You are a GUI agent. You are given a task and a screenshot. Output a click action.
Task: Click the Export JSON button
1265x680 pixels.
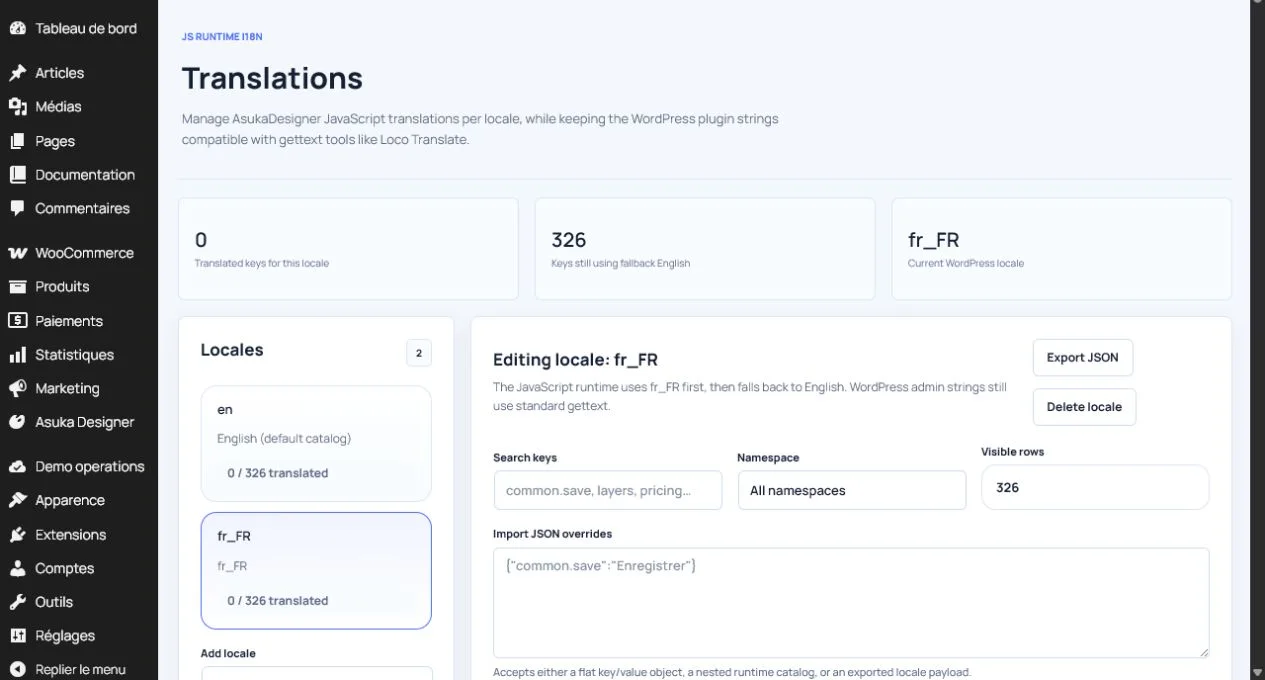click(x=1083, y=357)
